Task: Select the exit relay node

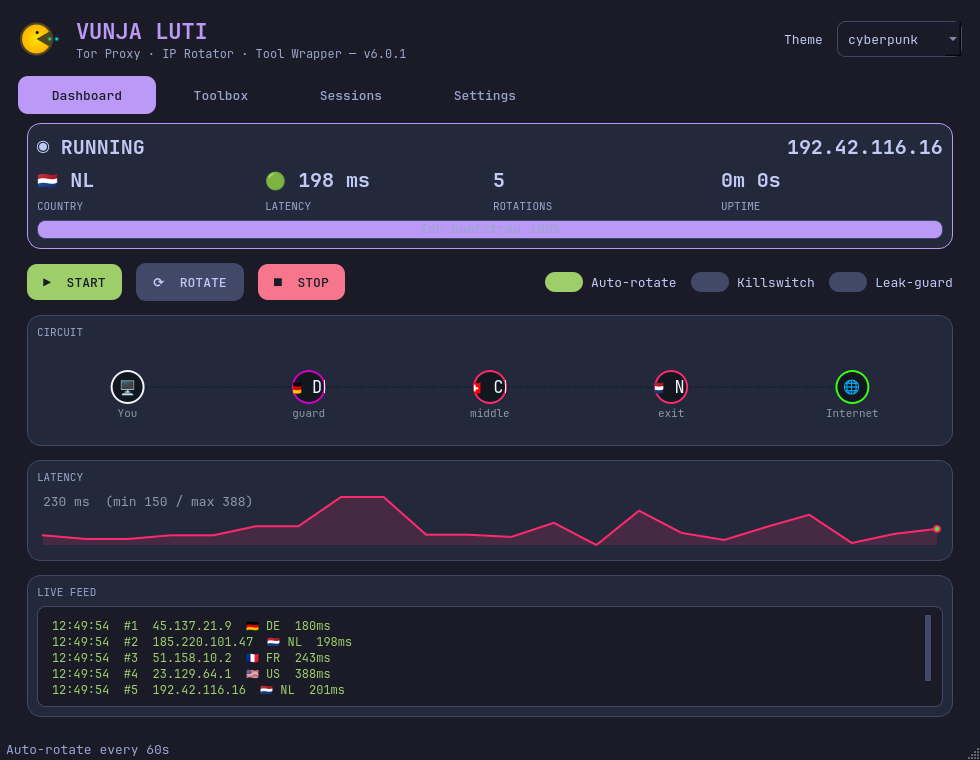Action: tap(671, 387)
